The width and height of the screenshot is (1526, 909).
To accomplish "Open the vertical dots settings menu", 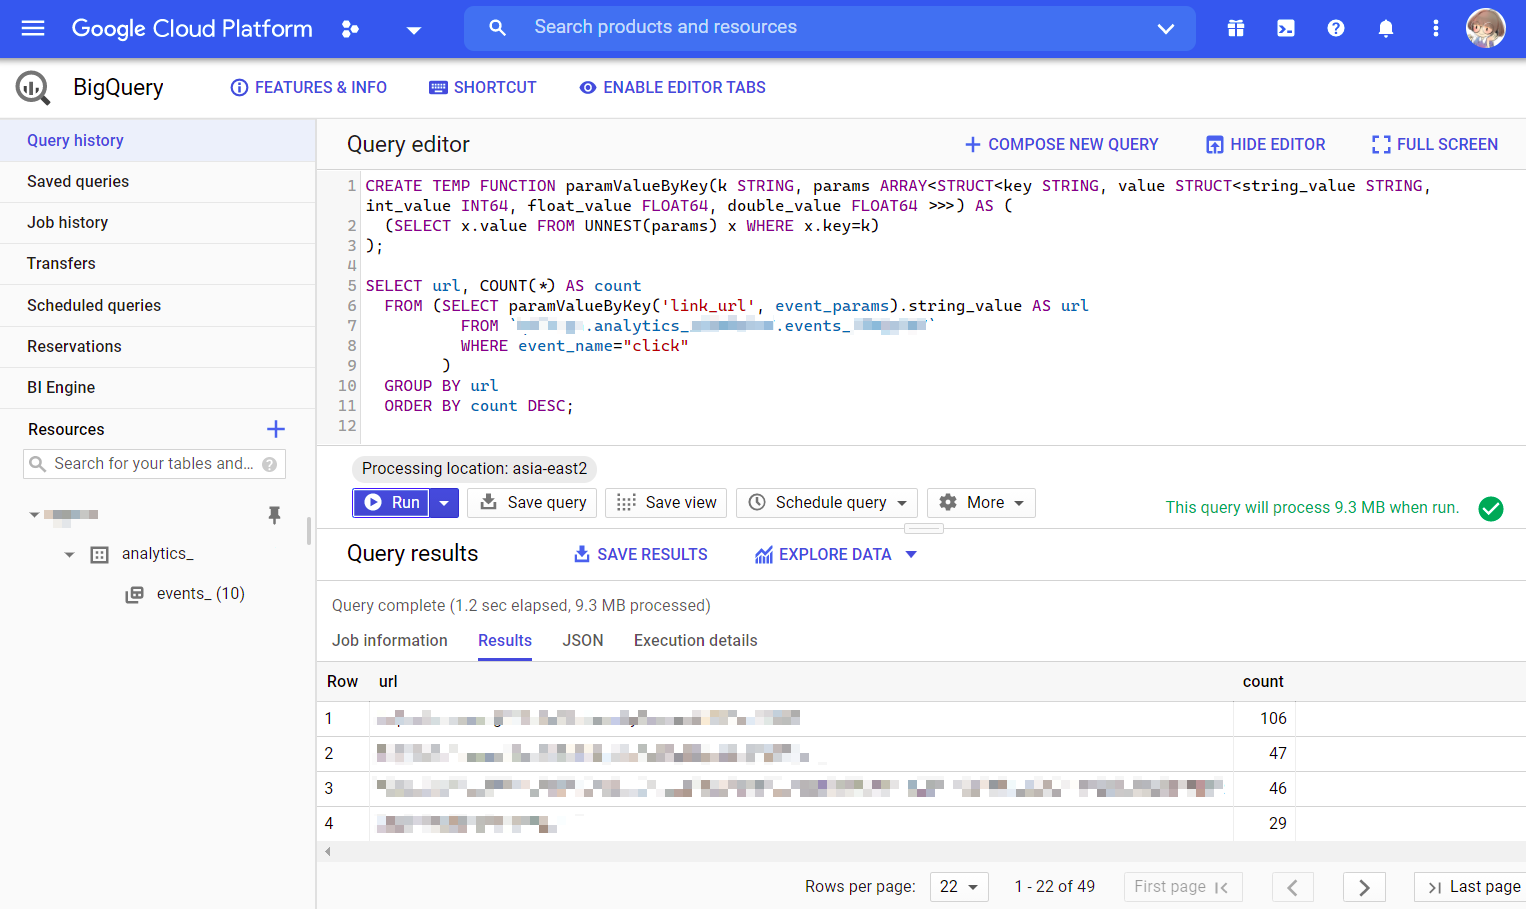I will point(1436,28).
